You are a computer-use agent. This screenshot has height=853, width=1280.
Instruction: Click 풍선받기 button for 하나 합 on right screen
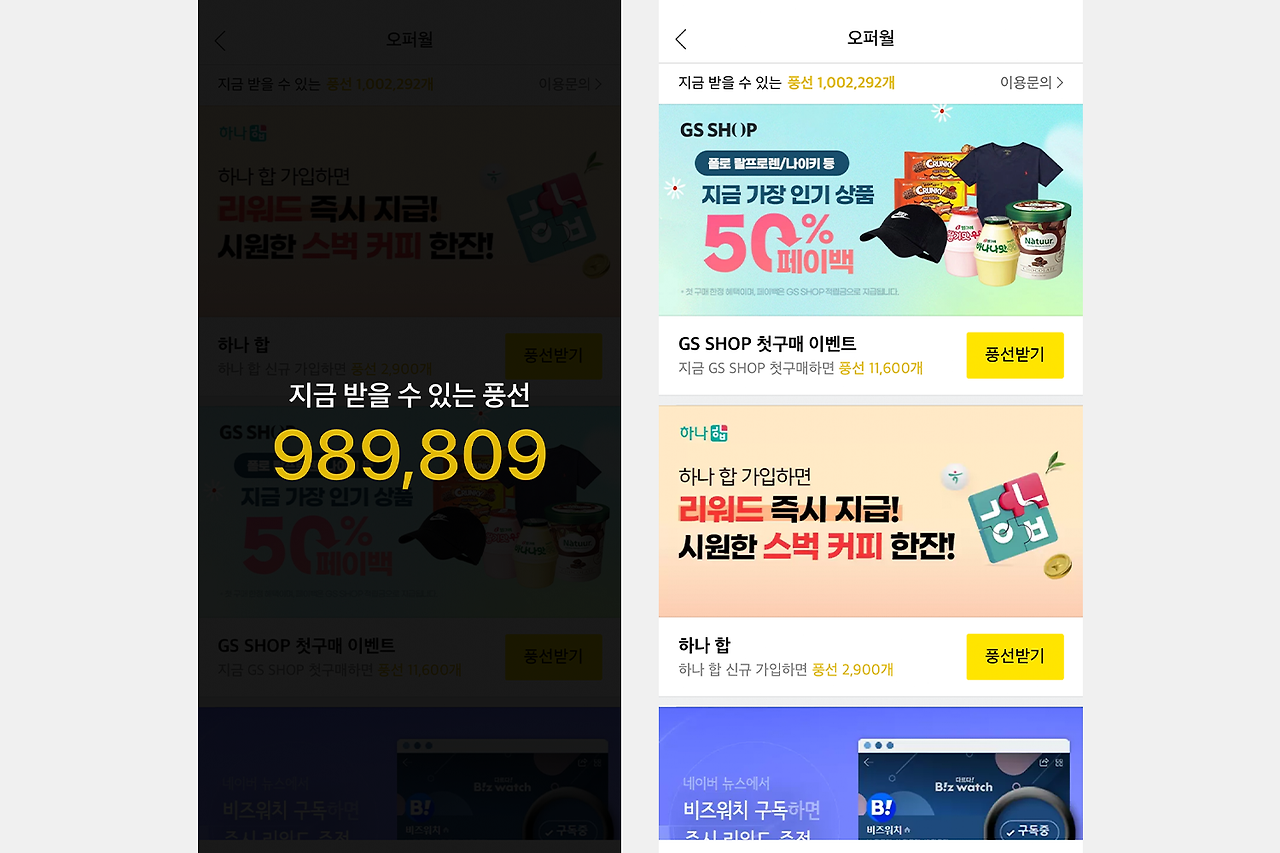(1015, 656)
